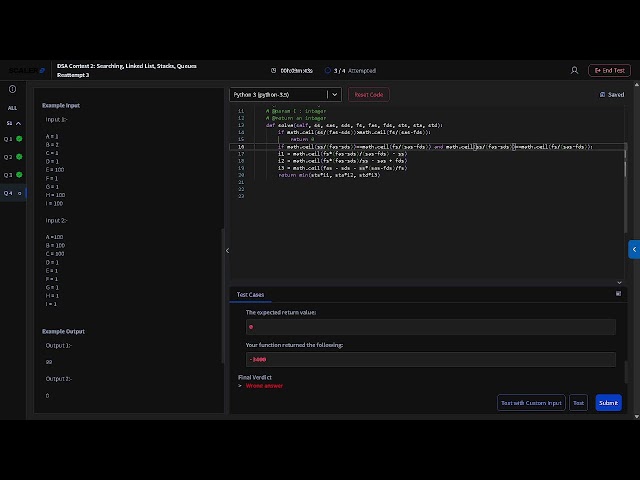The height and width of the screenshot is (480, 640).
Task: Click the timer clock icon
Action: pyautogui.click(x=273, y=71)
